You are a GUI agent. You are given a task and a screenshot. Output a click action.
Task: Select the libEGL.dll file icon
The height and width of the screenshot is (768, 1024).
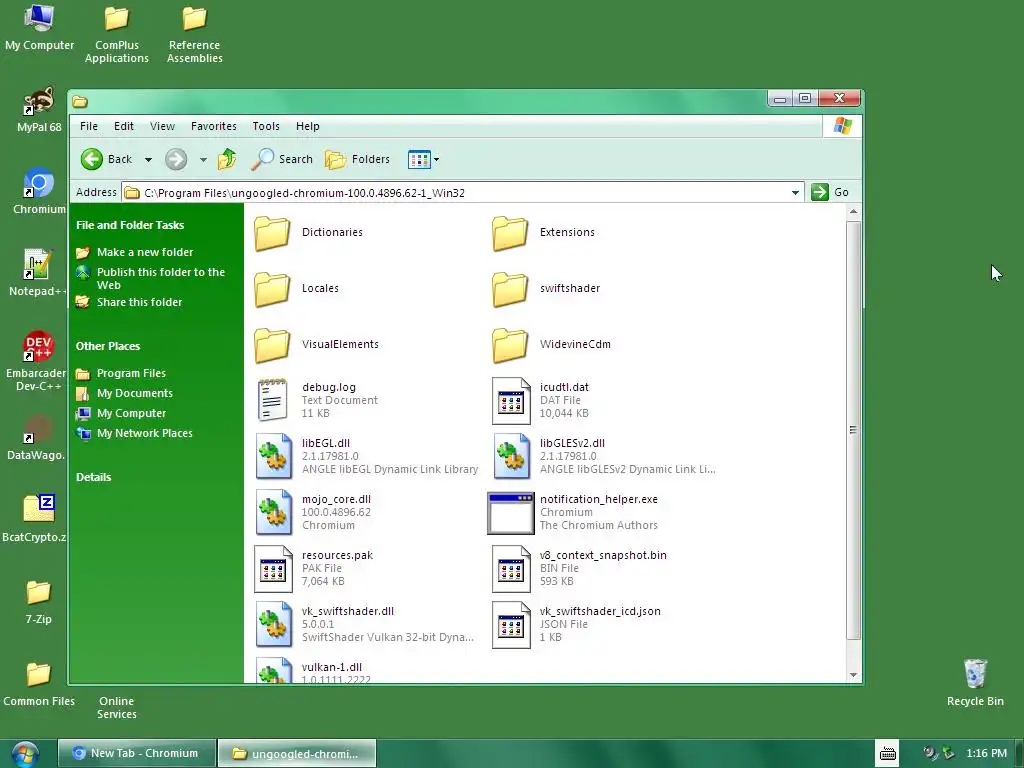(x=274, y=456)
